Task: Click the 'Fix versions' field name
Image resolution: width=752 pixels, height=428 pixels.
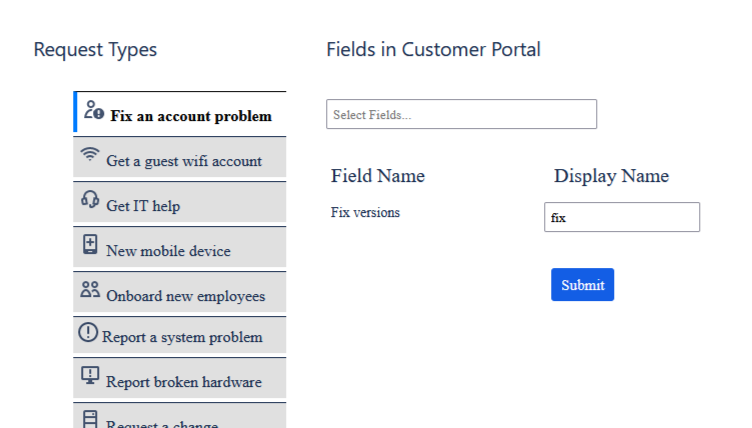Action: click(365, 212)
